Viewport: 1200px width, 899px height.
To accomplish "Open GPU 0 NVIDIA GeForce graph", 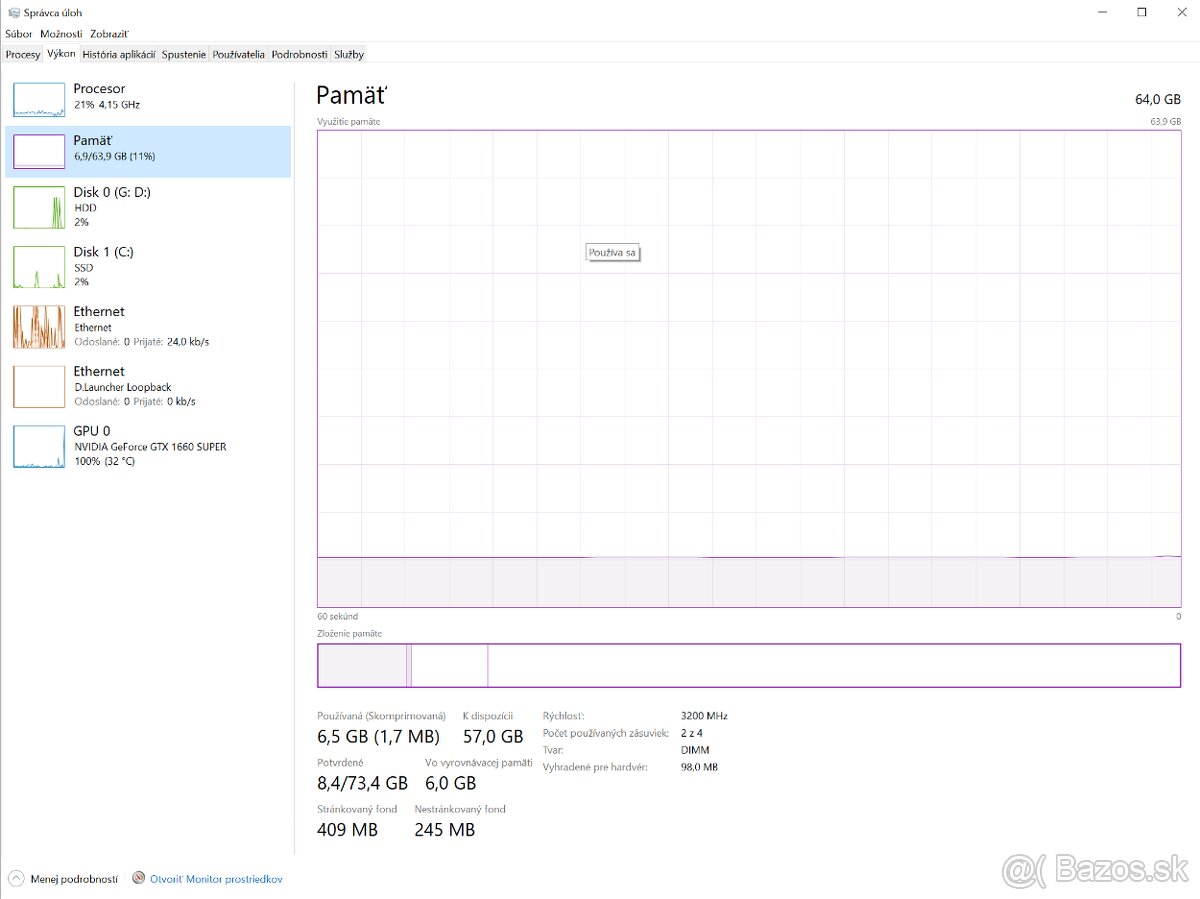I will [x=38, y=447].
